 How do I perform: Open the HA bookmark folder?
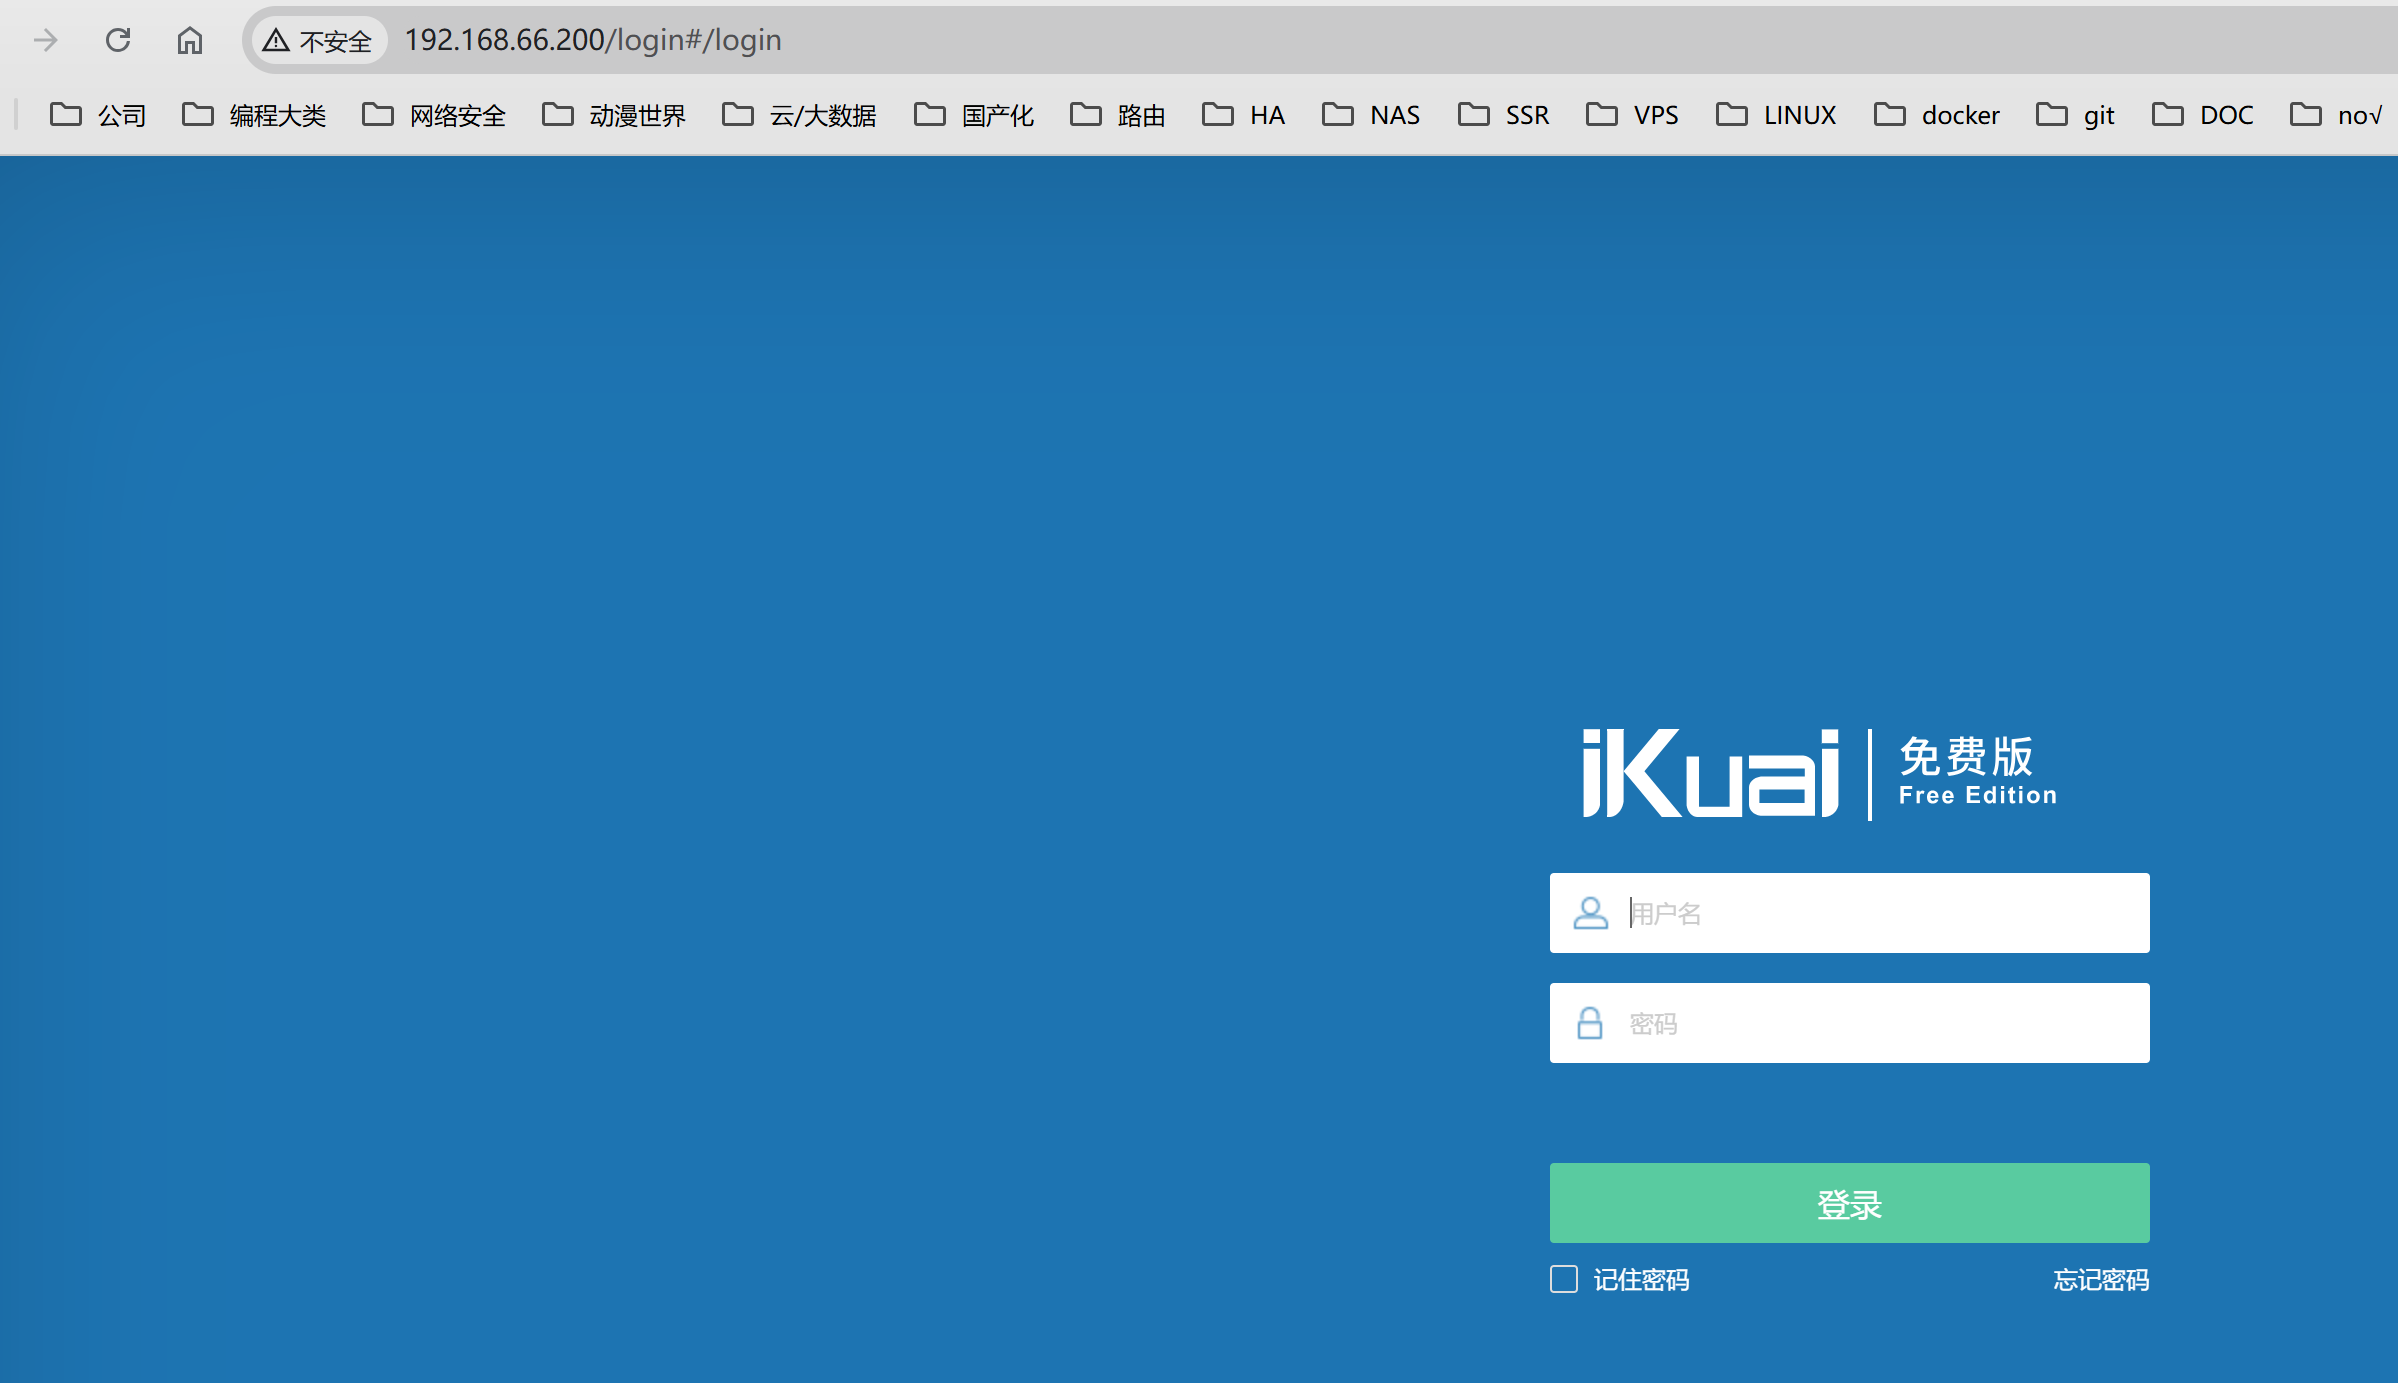[1243, 115]
